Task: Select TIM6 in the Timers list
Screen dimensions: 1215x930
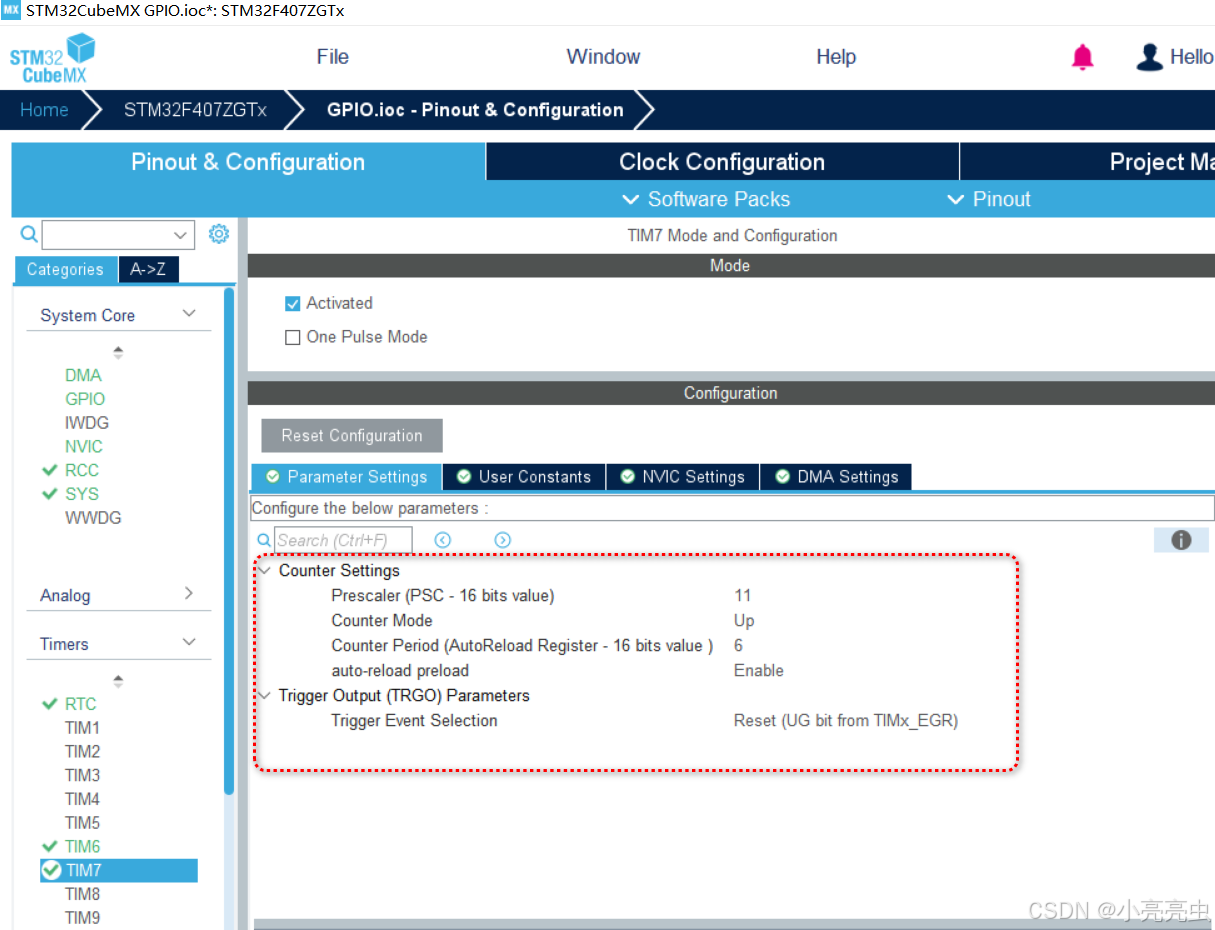Action: coord(83,847)
